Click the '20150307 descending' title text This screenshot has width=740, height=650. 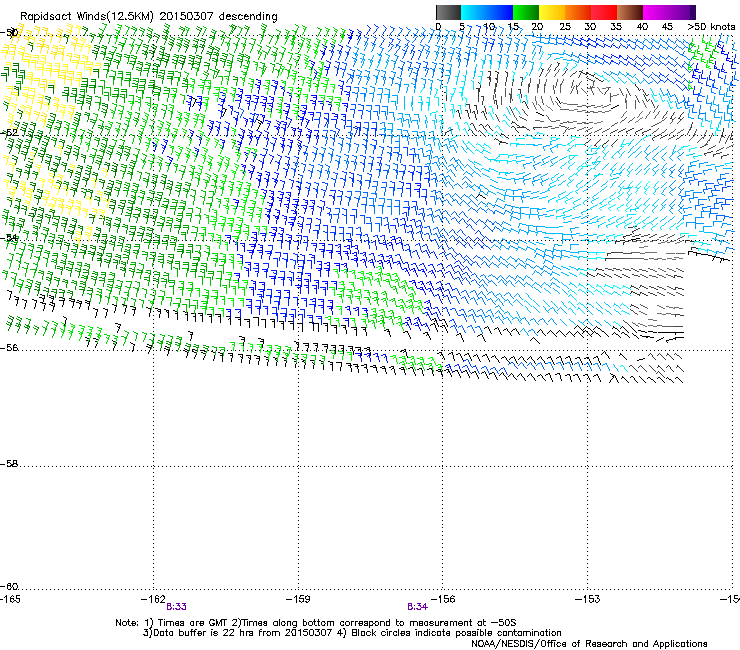click(219, 17)
